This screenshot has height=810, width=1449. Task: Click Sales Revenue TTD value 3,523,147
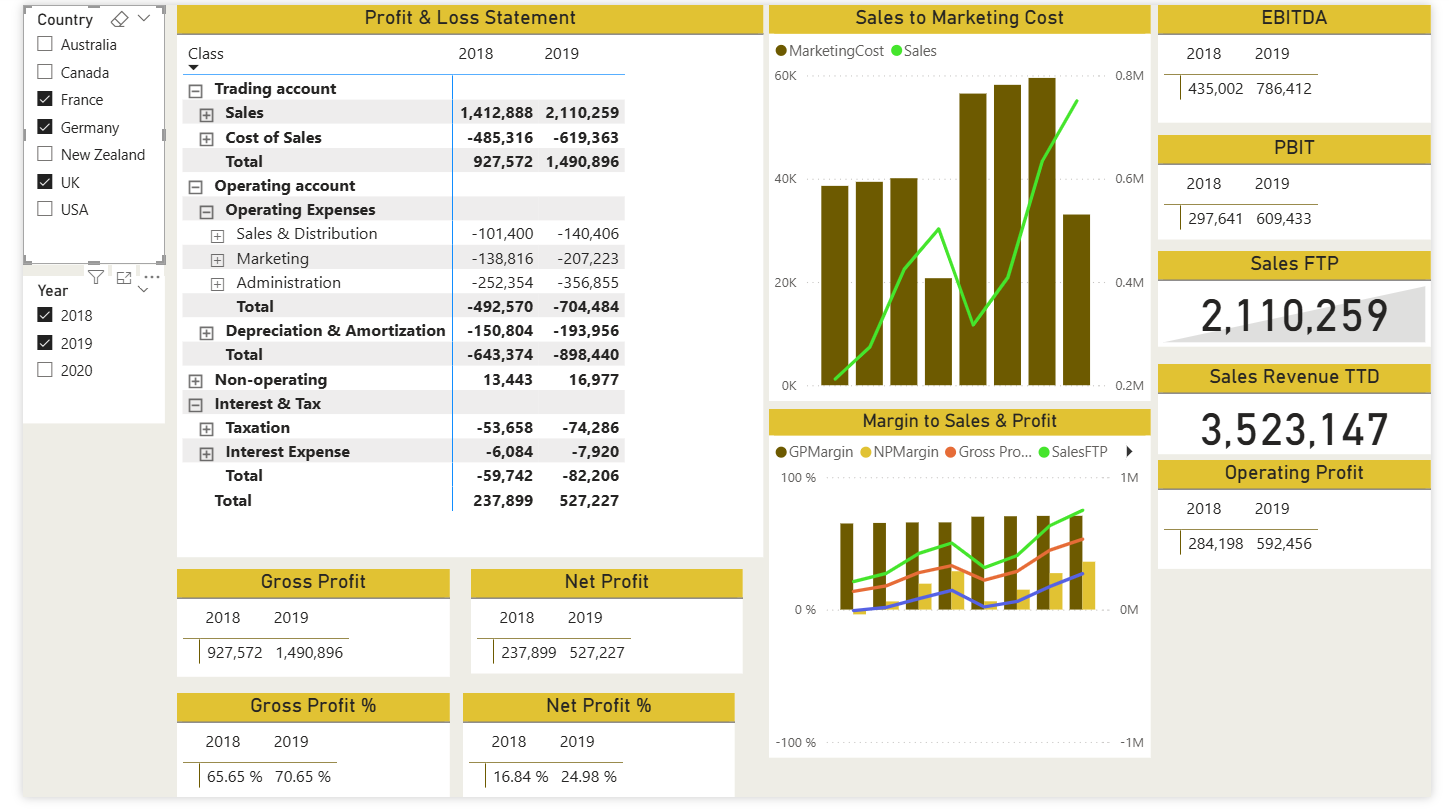pos(1294,430)
